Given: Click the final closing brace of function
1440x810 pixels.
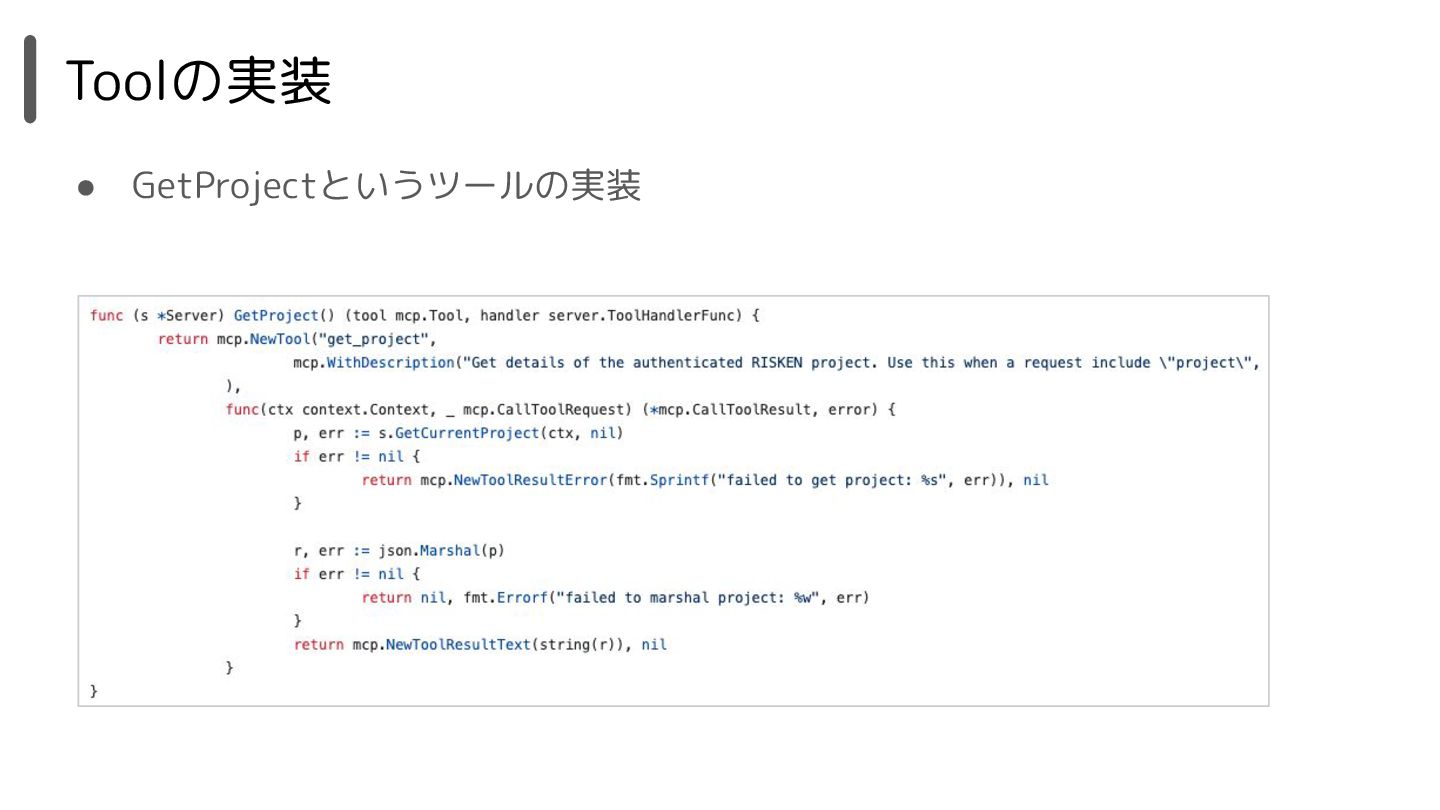Looking at the screenshot, I should (94, 692).
